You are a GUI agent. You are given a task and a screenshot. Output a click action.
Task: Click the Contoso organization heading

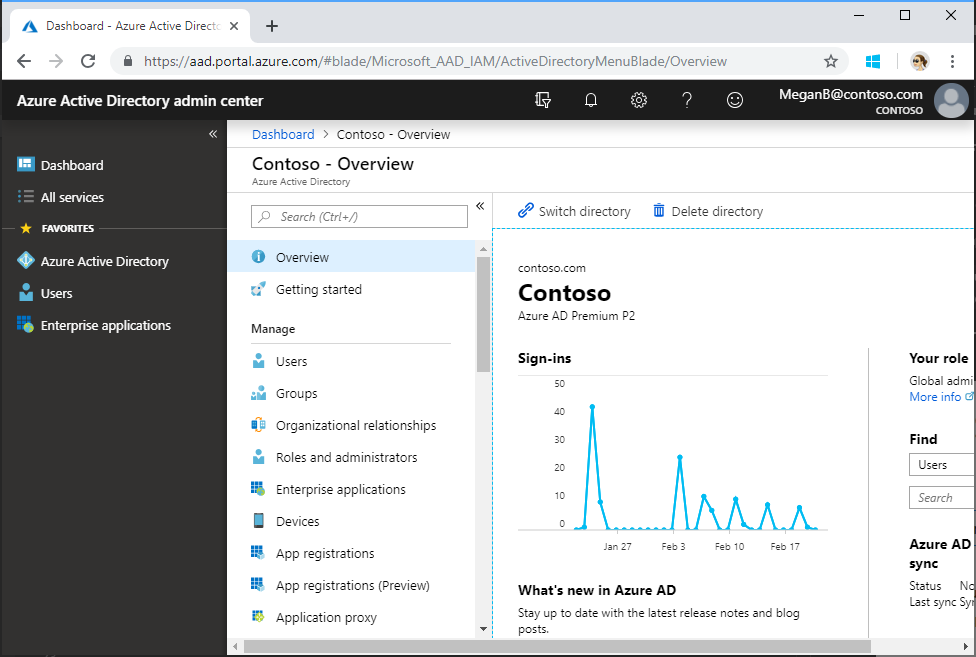point(564,293)
